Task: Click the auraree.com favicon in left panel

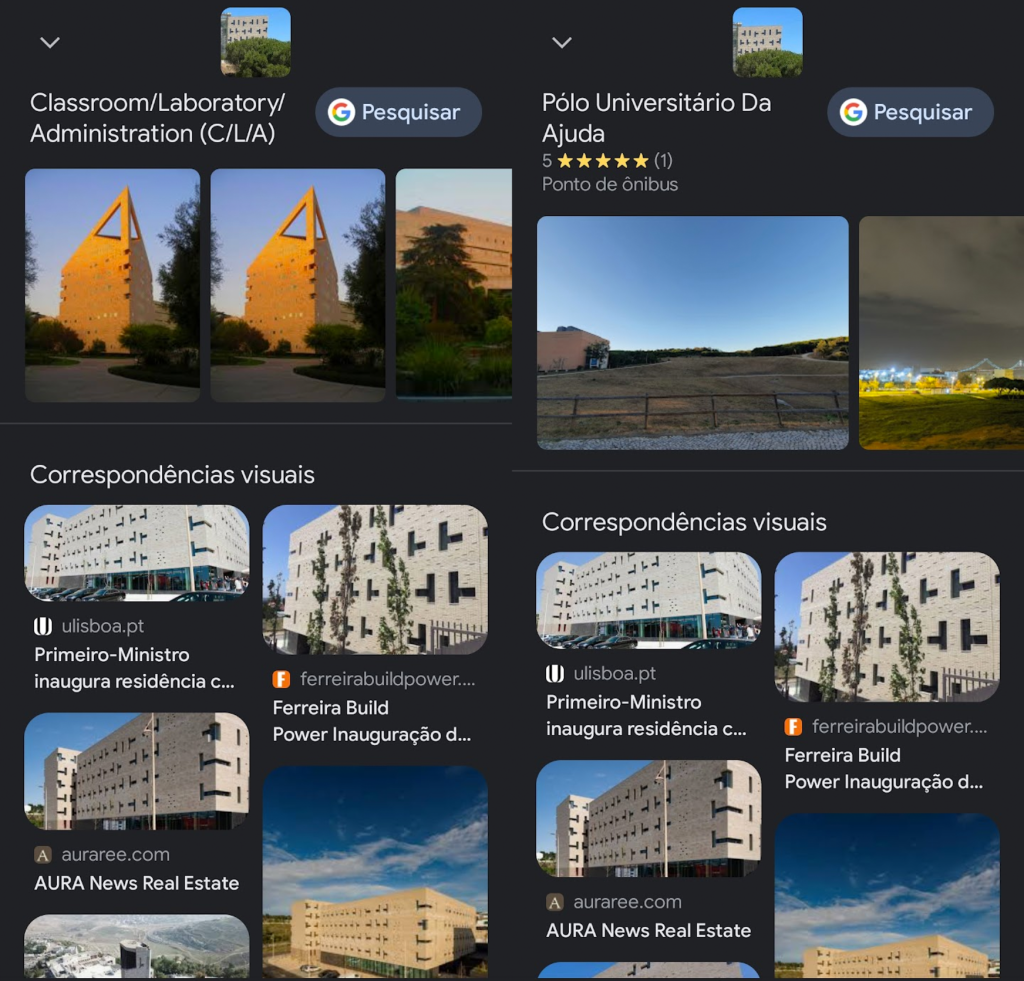Action: pyautogui.click(x=42, y=854)
